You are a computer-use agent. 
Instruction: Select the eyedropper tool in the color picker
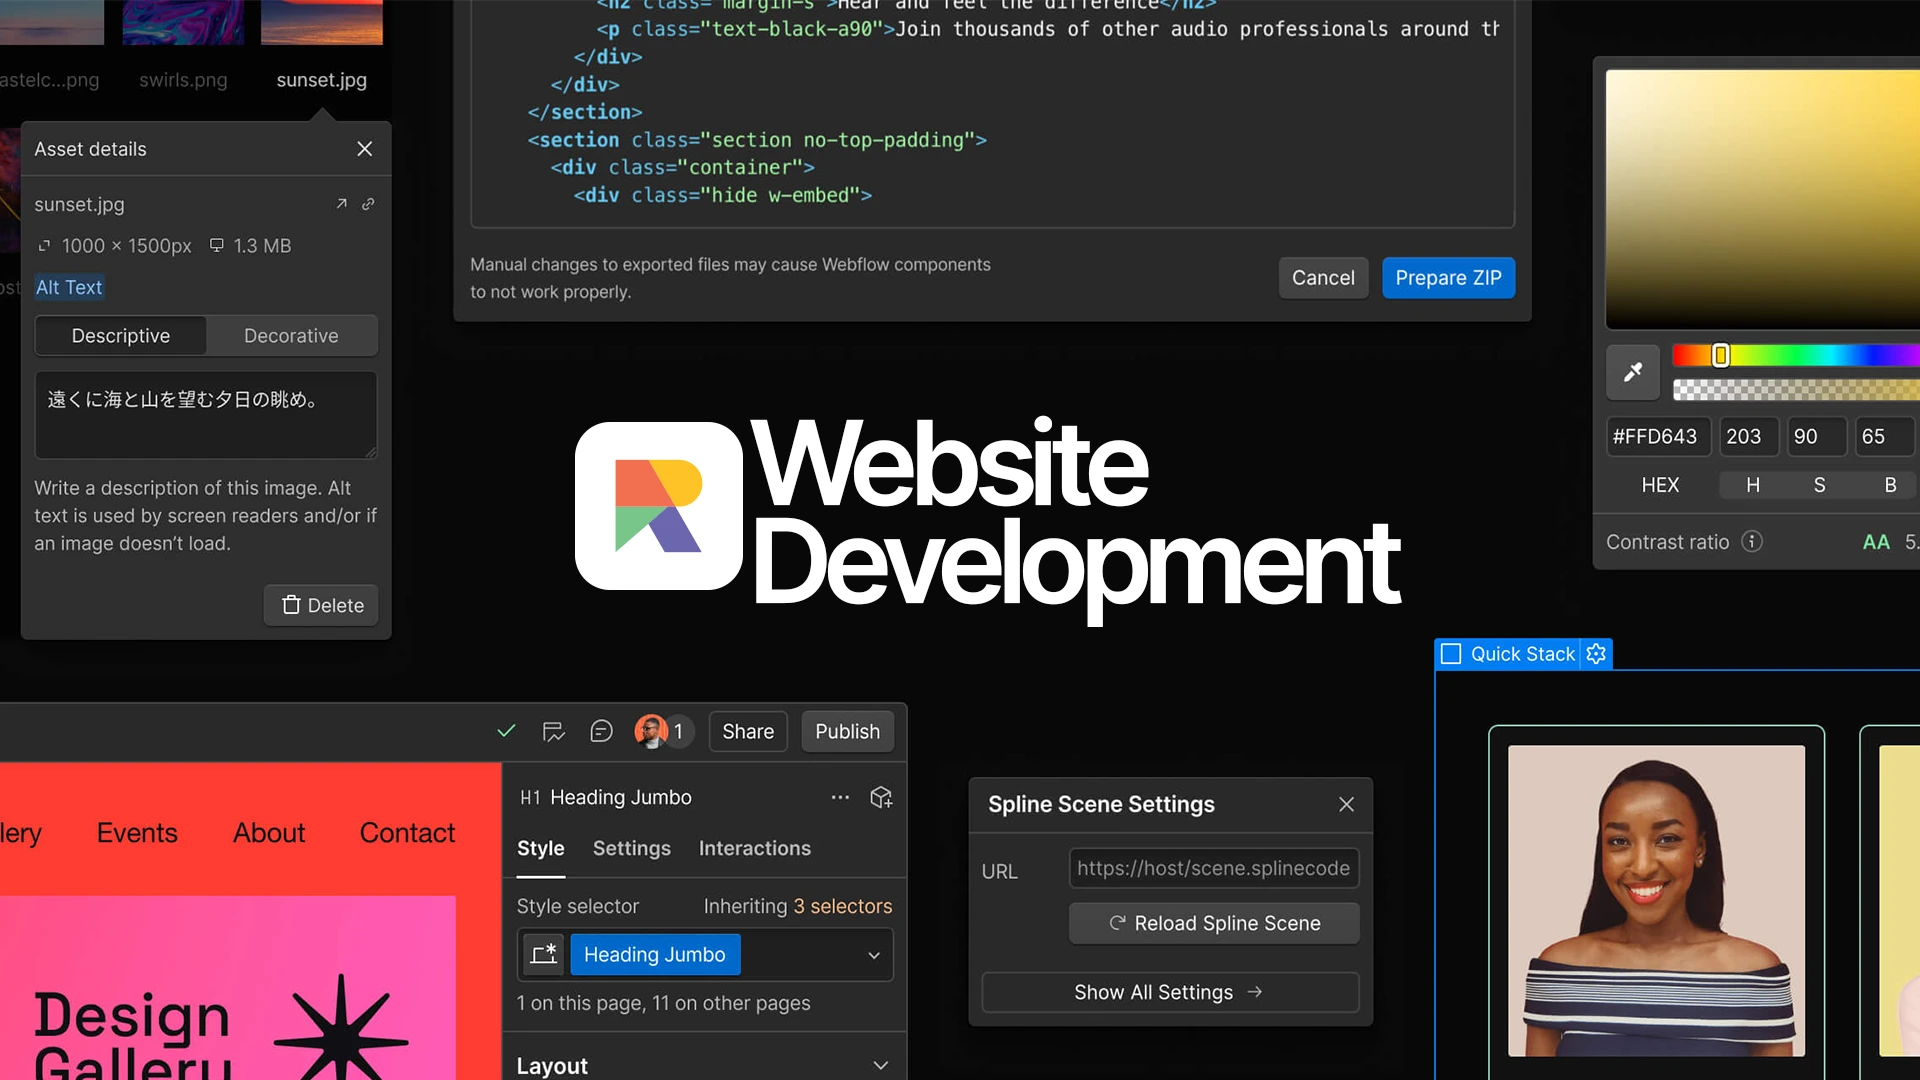click(1632, 372)
